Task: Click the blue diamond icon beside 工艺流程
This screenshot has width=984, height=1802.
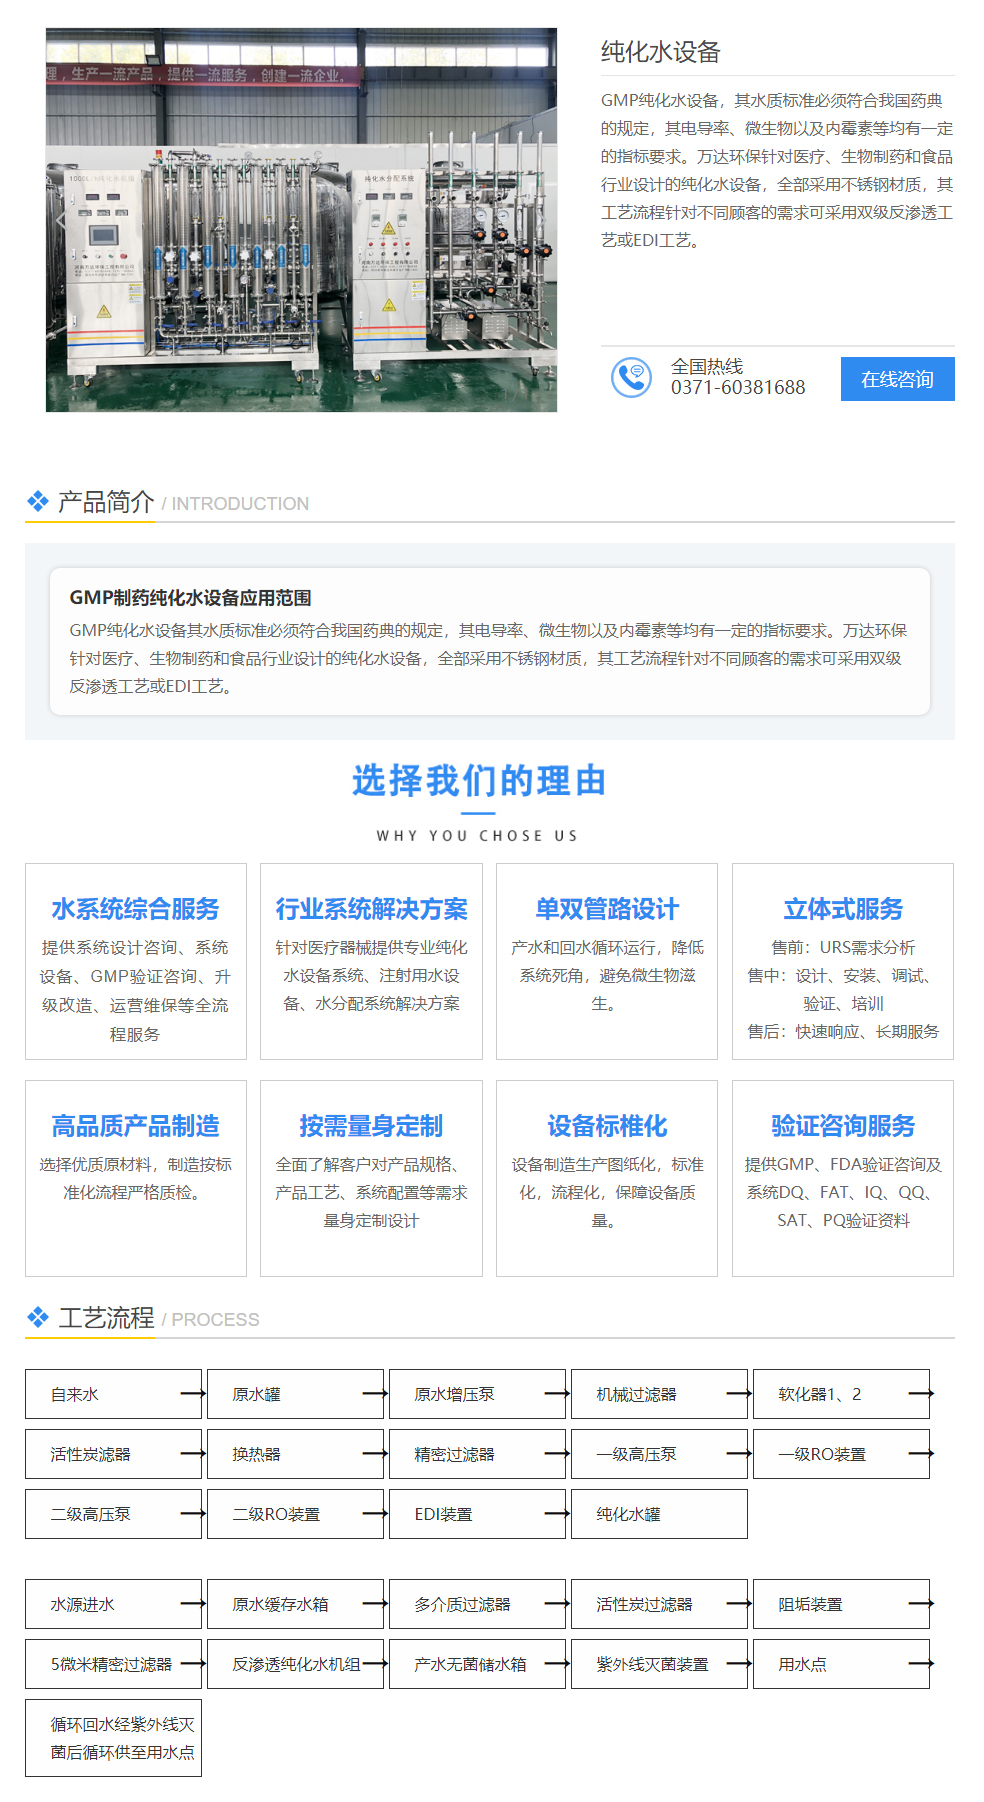Action: click(38, 1318)
